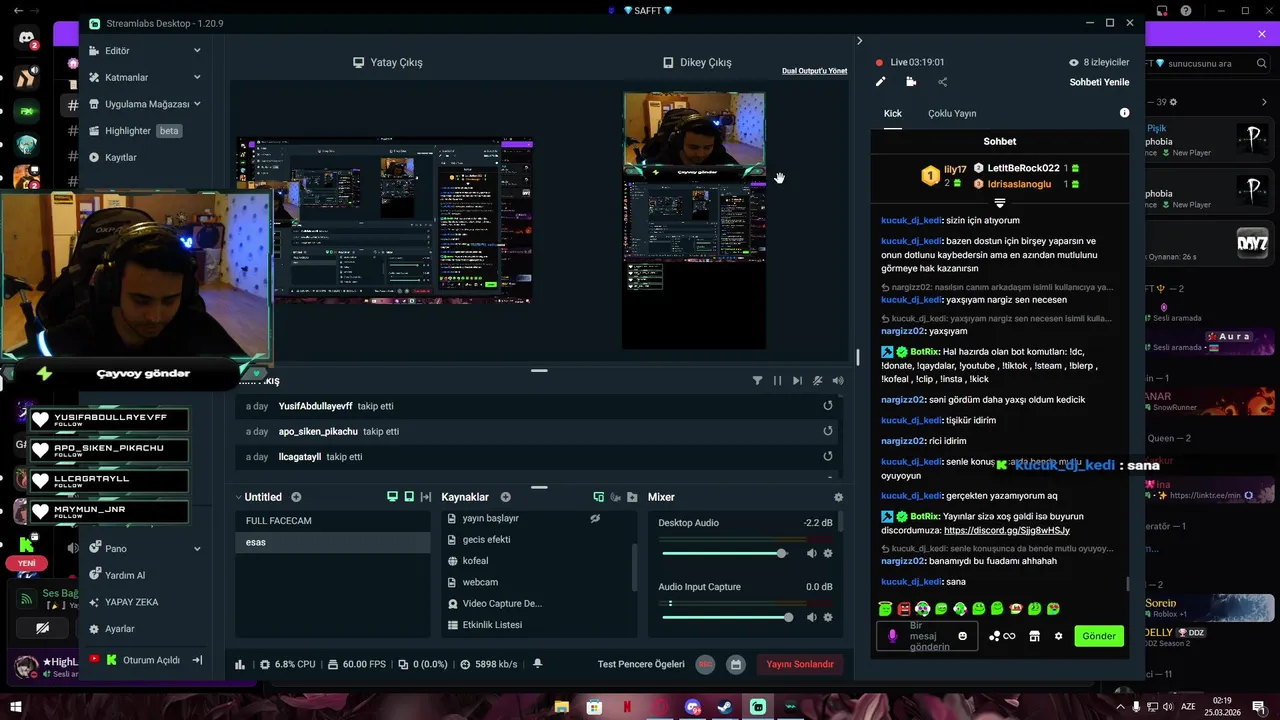The height and width of the screenshot is (720, 1280).
Task: Click the camera icon beside pencil
Action: pyautogui.click(x=911, y=82)
